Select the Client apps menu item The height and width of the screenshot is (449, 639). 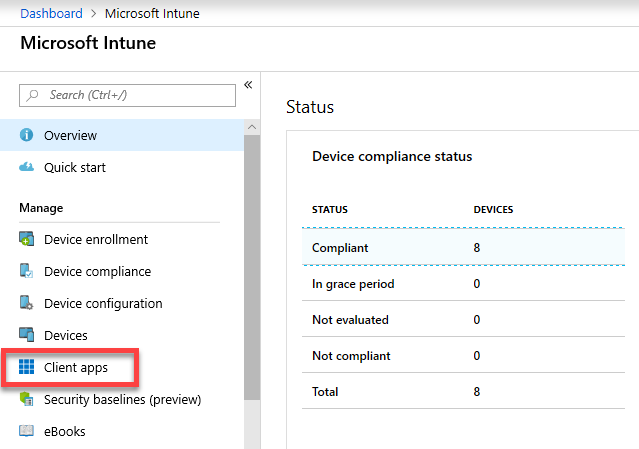coord(75,368)
